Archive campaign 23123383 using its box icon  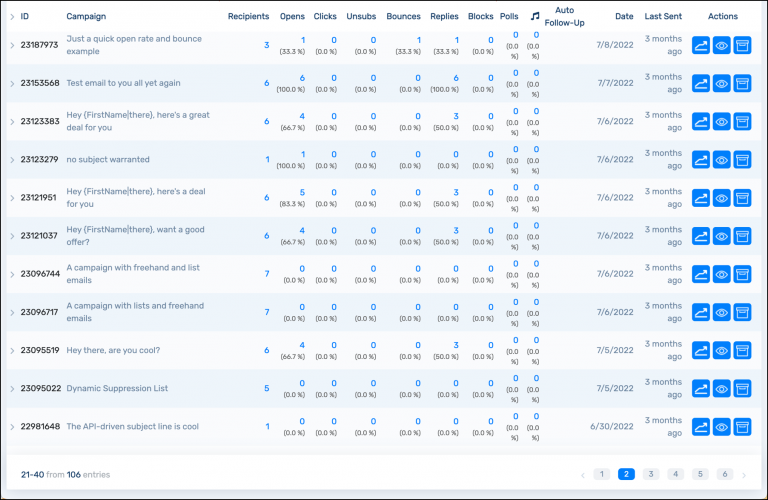pyautogui.click(x=742, y=122)
